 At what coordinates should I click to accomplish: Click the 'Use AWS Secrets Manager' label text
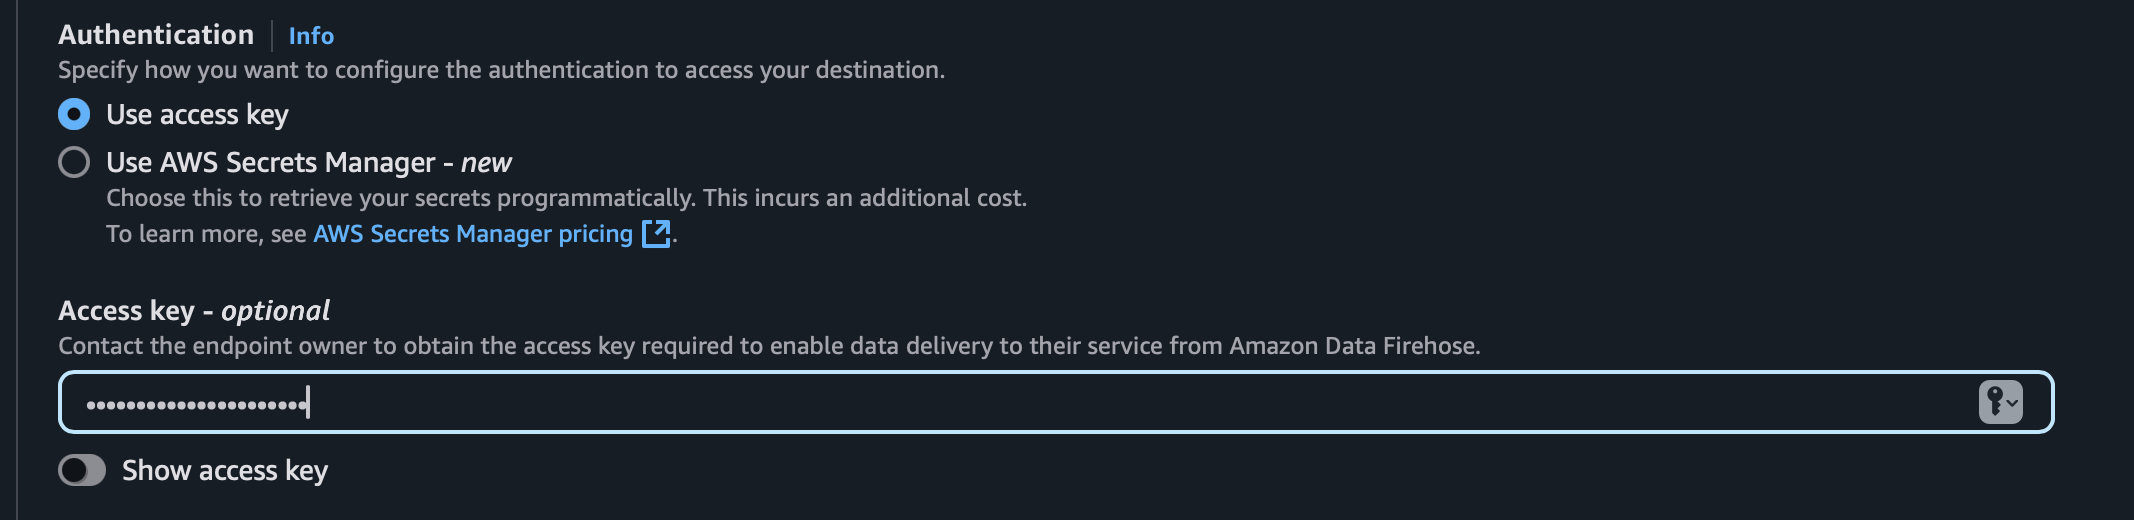coord(271,162)
